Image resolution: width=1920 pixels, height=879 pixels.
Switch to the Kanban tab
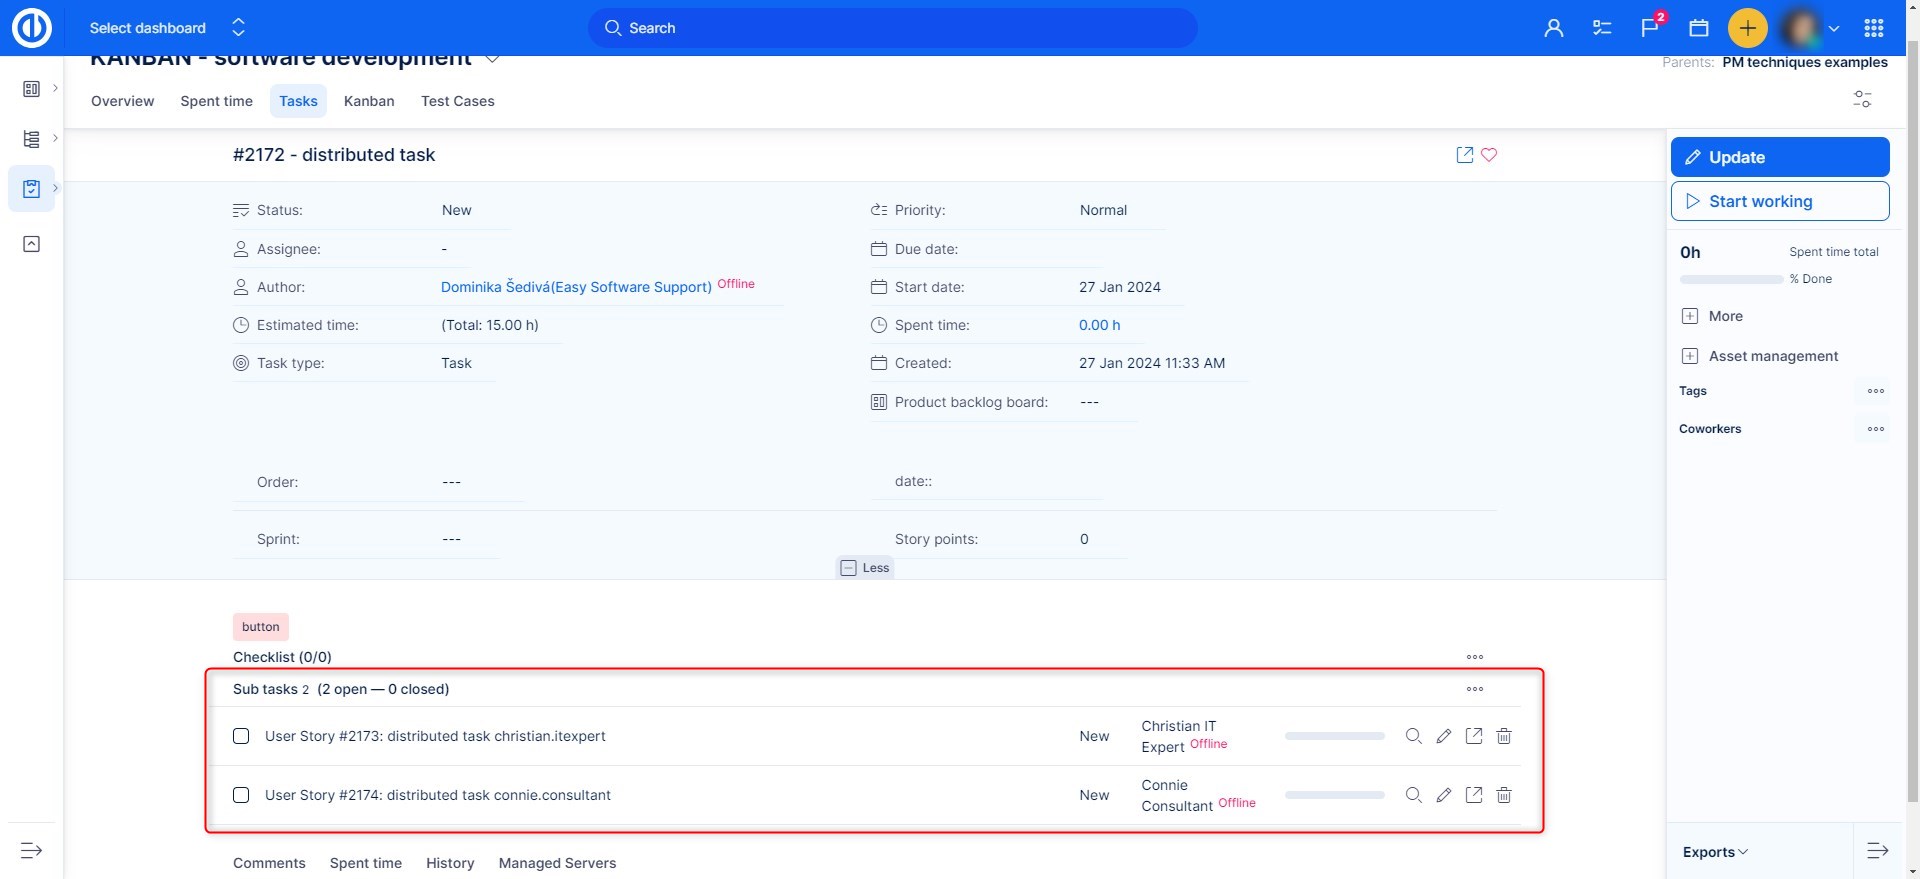point(369,101)
